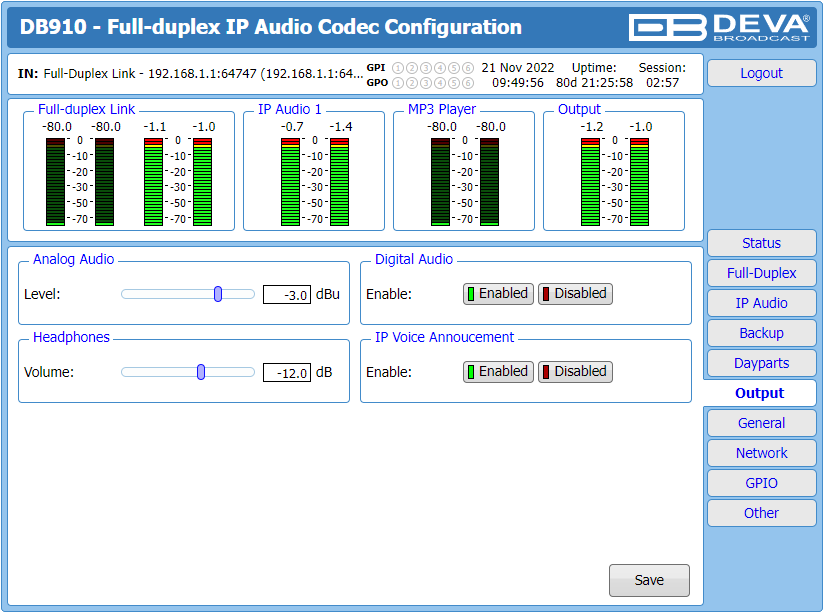Click the Full-duplex Link meter showing -1.1

point(153,182)
